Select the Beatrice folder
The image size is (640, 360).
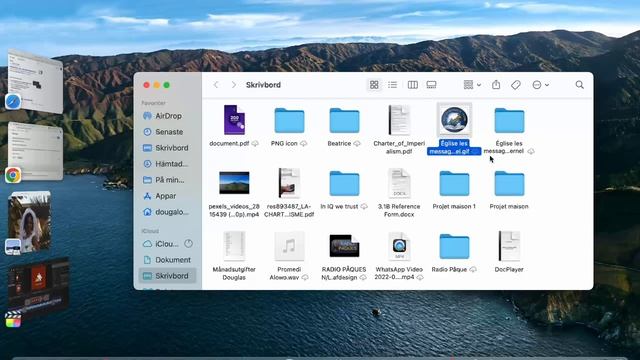[x=344, y=120]
